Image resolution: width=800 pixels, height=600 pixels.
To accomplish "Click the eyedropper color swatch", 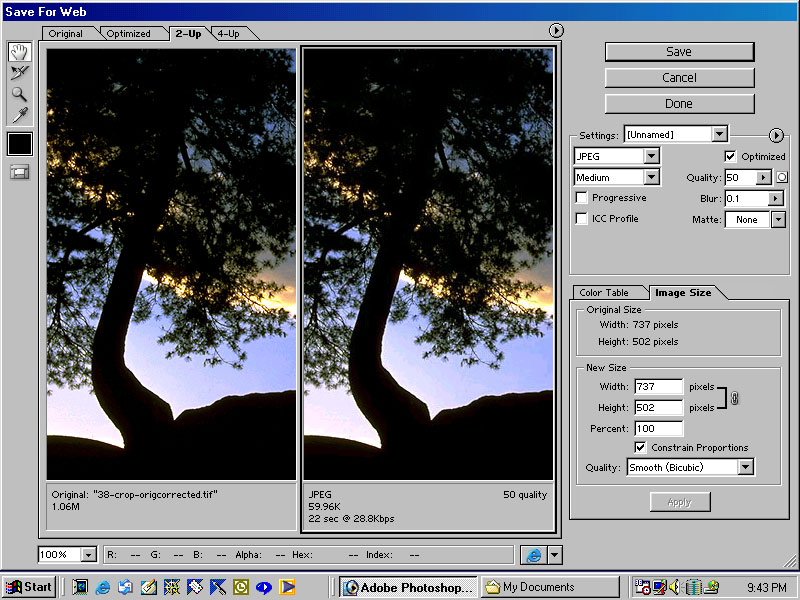I will (x=19, y=144).
